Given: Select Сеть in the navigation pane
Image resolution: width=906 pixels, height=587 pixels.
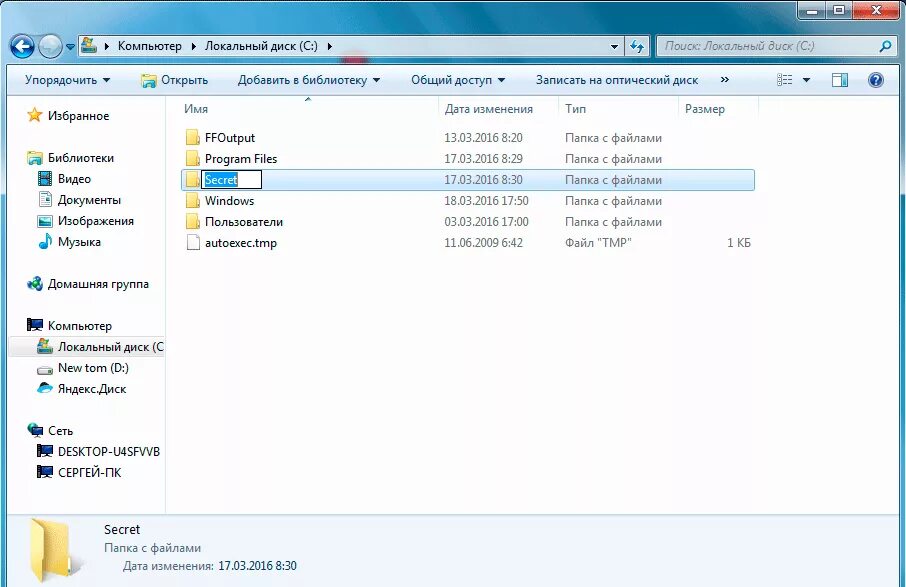Looking at the screenshot, I should [60, 430].
